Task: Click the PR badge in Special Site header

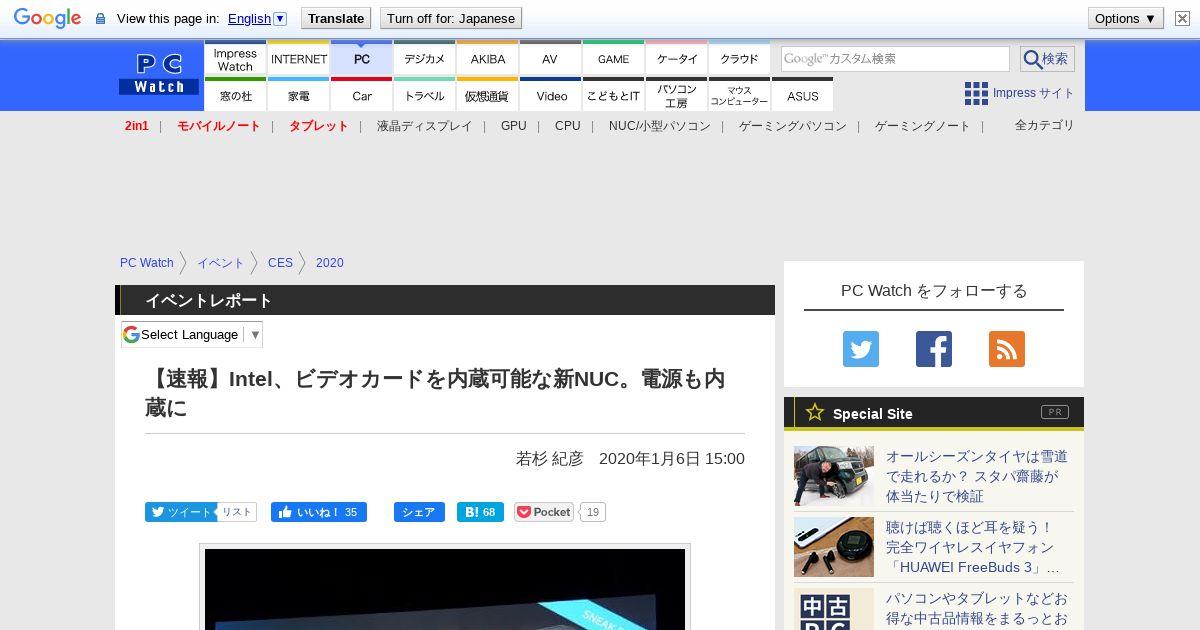Action: point(1054,412)
